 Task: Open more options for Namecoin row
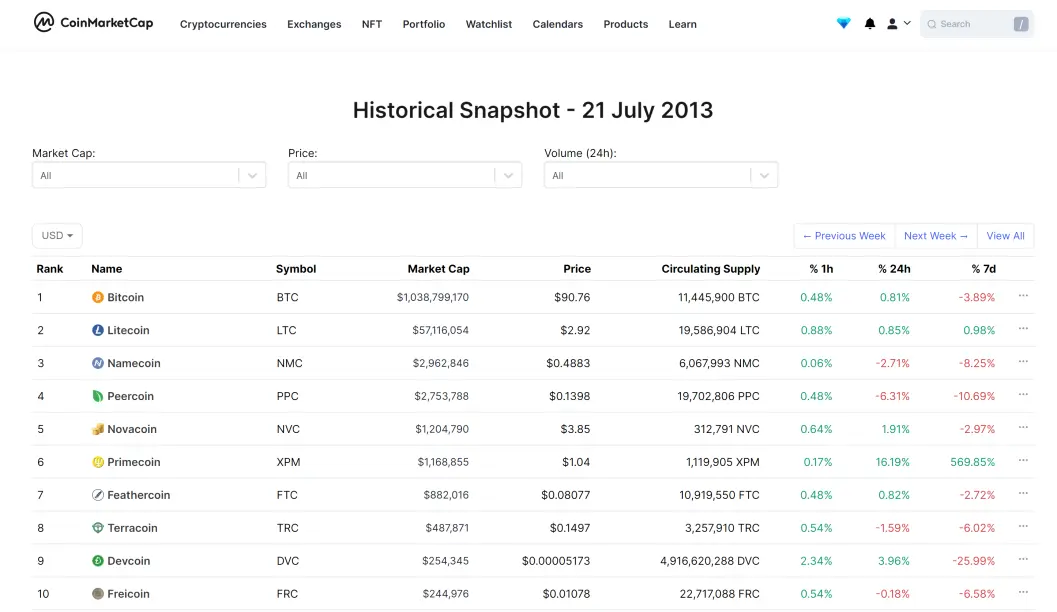coord(1023,362)
